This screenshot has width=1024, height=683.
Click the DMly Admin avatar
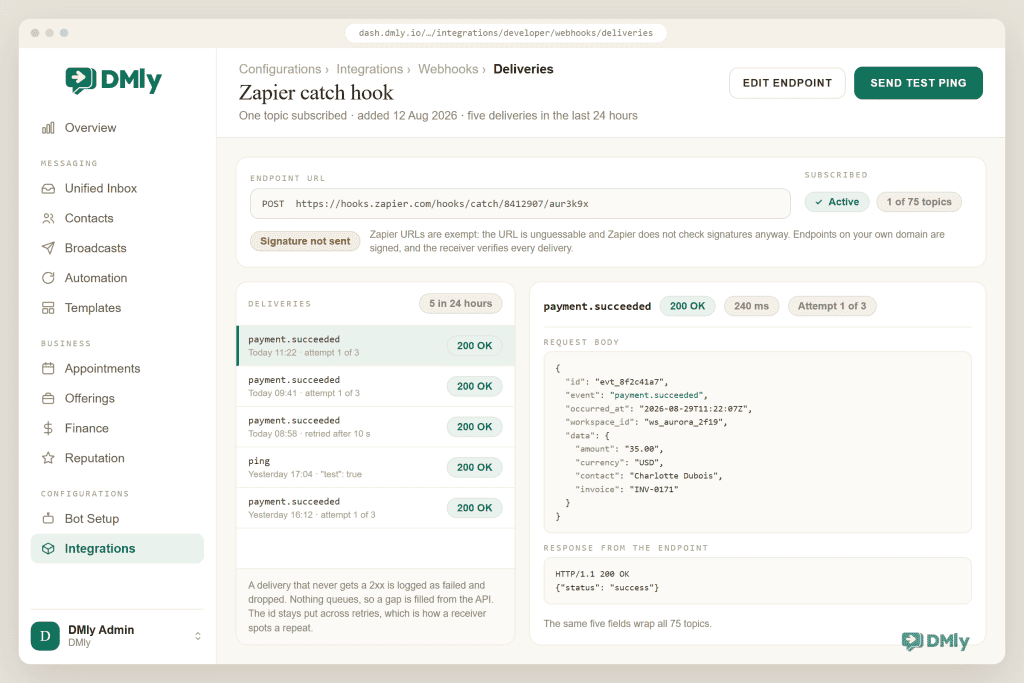click(x=45, y=636)
